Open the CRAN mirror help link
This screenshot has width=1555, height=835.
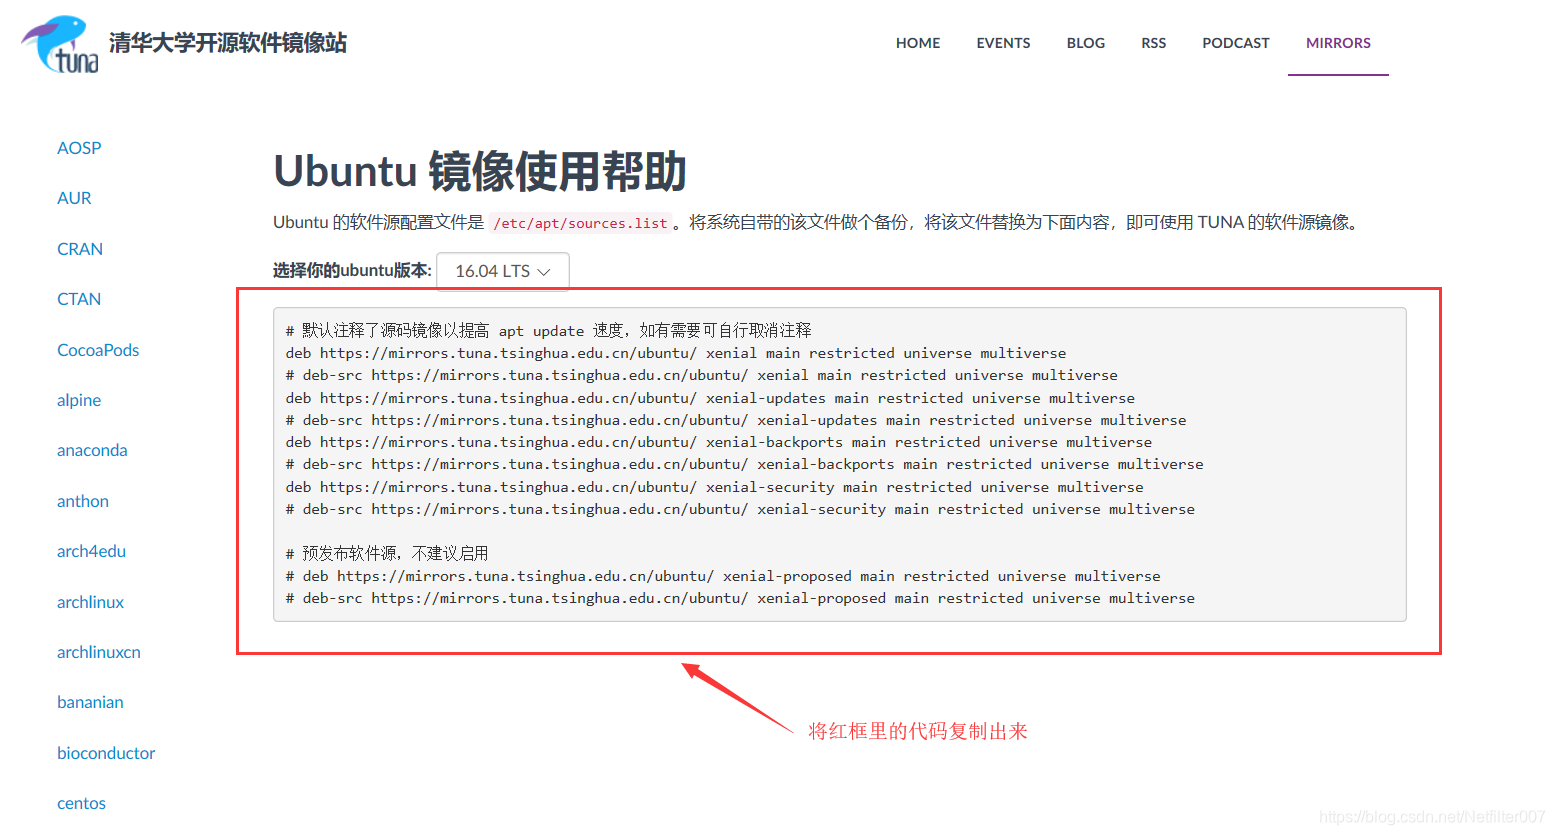(80, 249)
